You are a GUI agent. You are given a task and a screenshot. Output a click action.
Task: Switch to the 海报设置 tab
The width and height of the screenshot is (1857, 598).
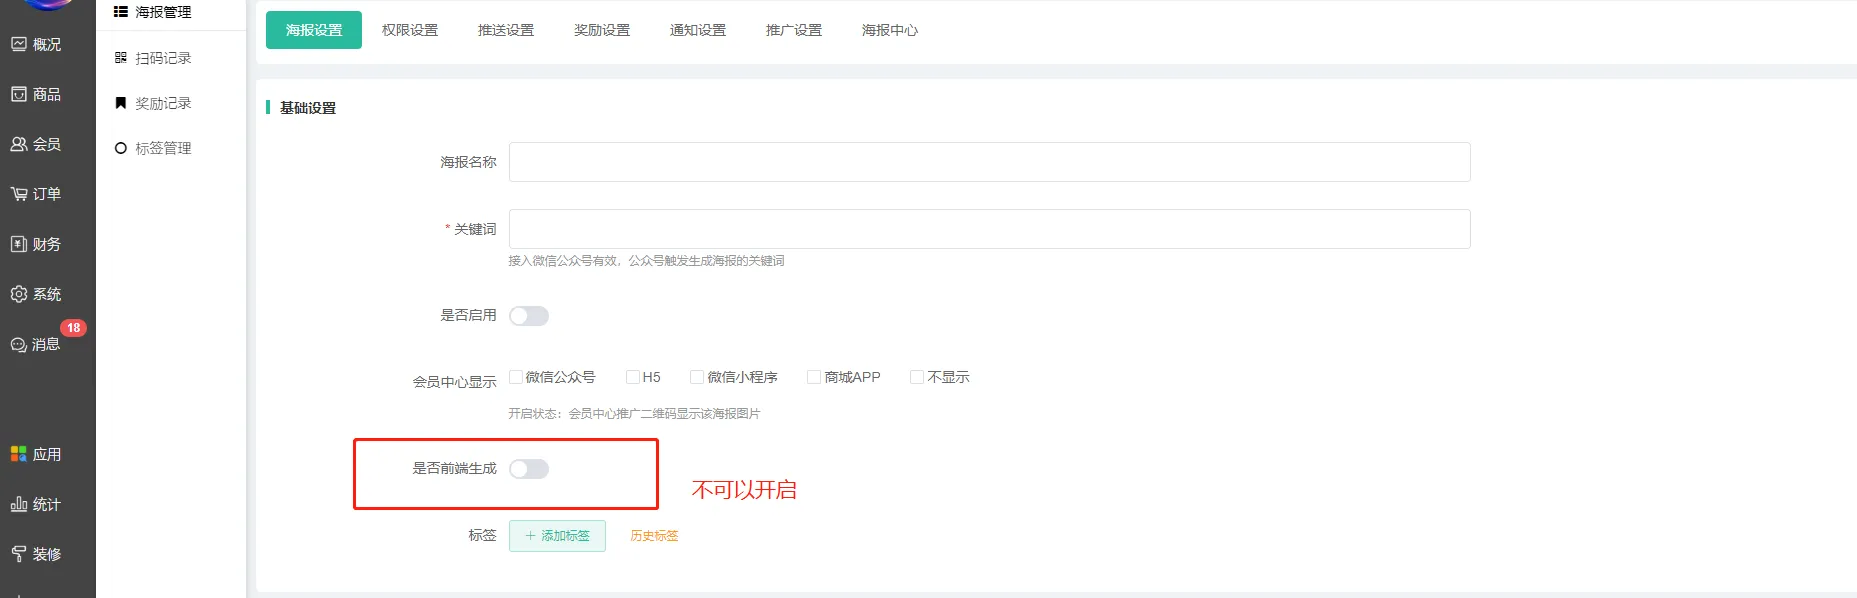[314, 30]
